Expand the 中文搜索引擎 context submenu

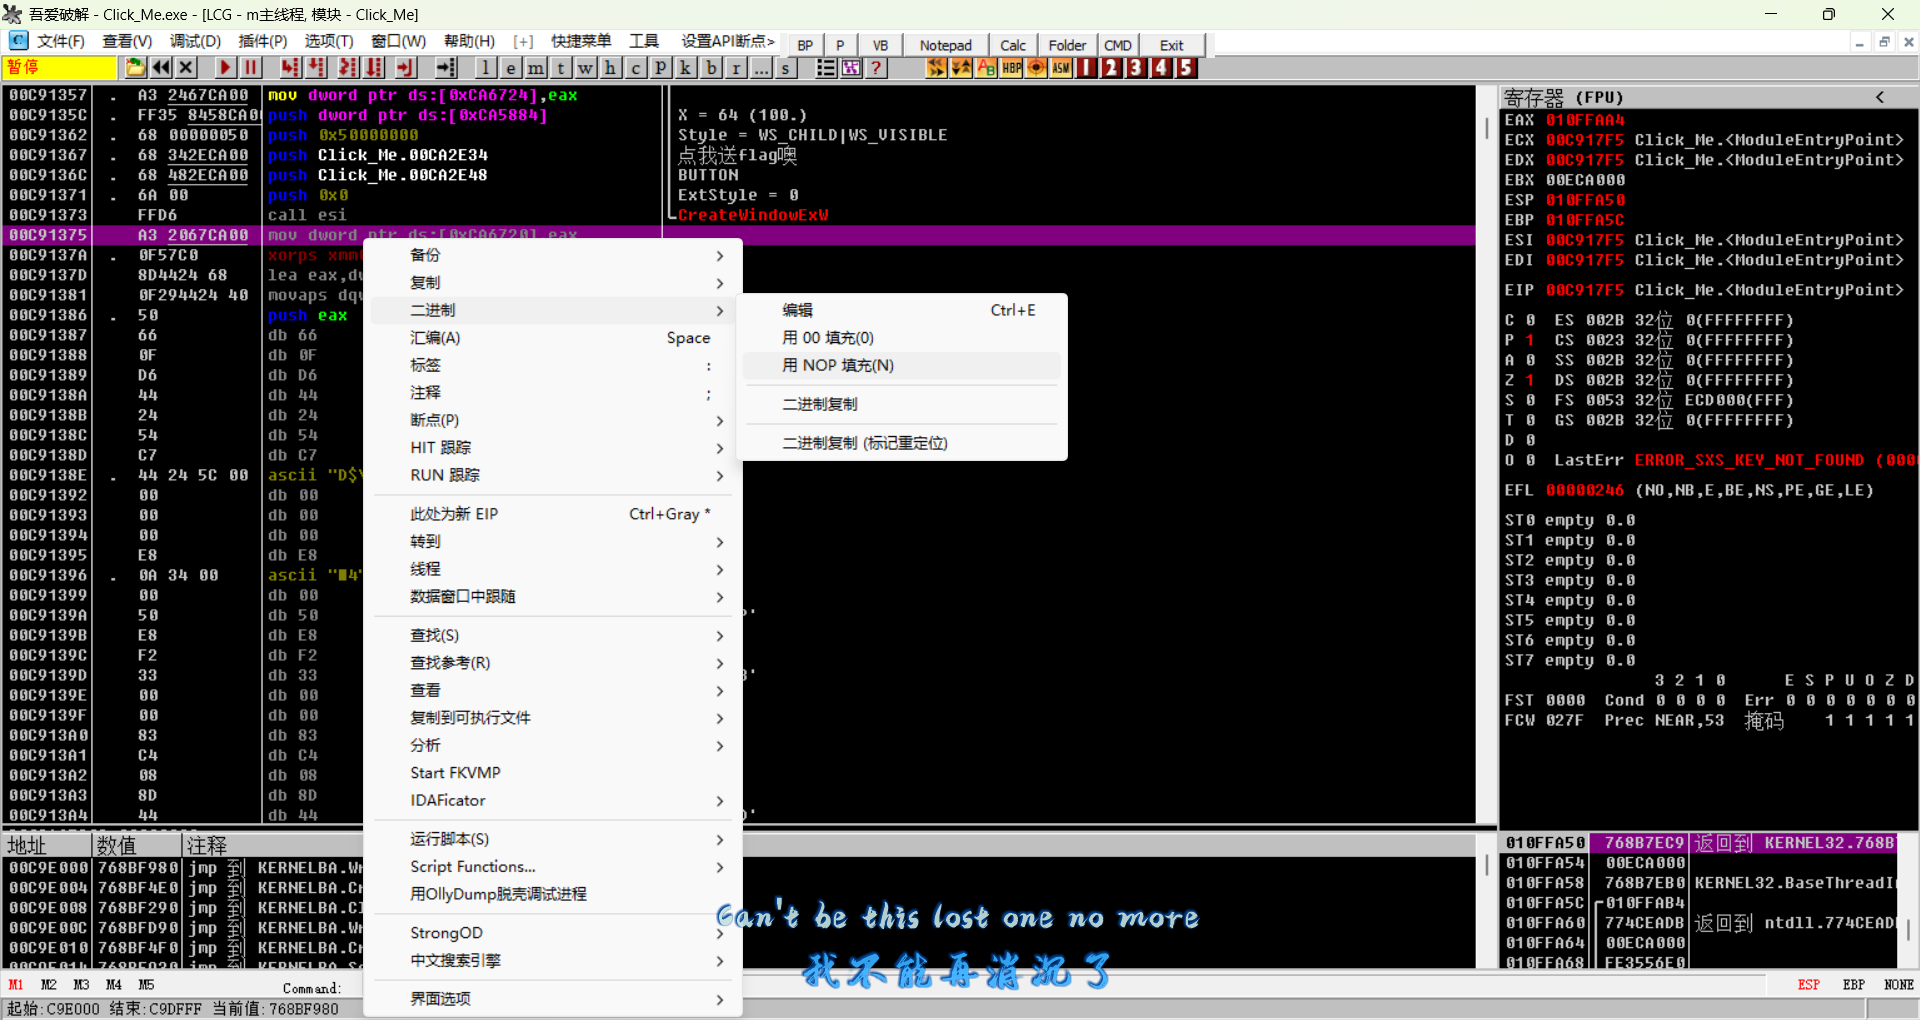[x=553, y=960]
